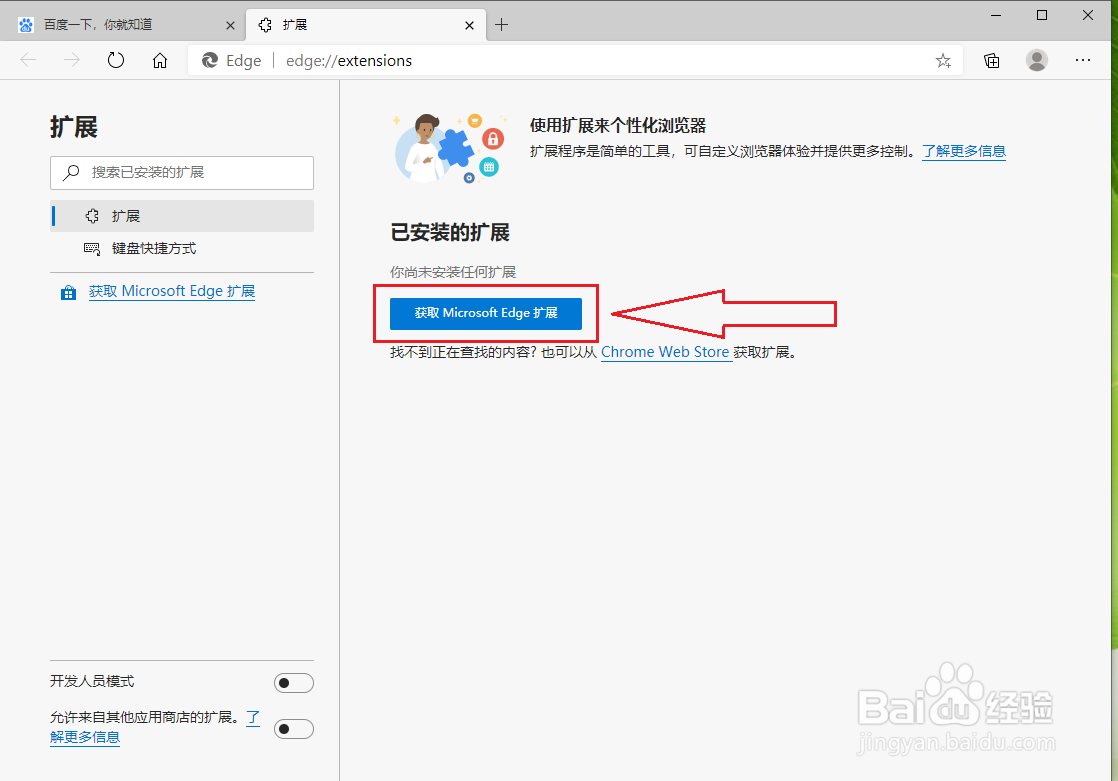Close the 扩展 tab
This screenshot has height=781, width=1118.
[x=469, y=25]
